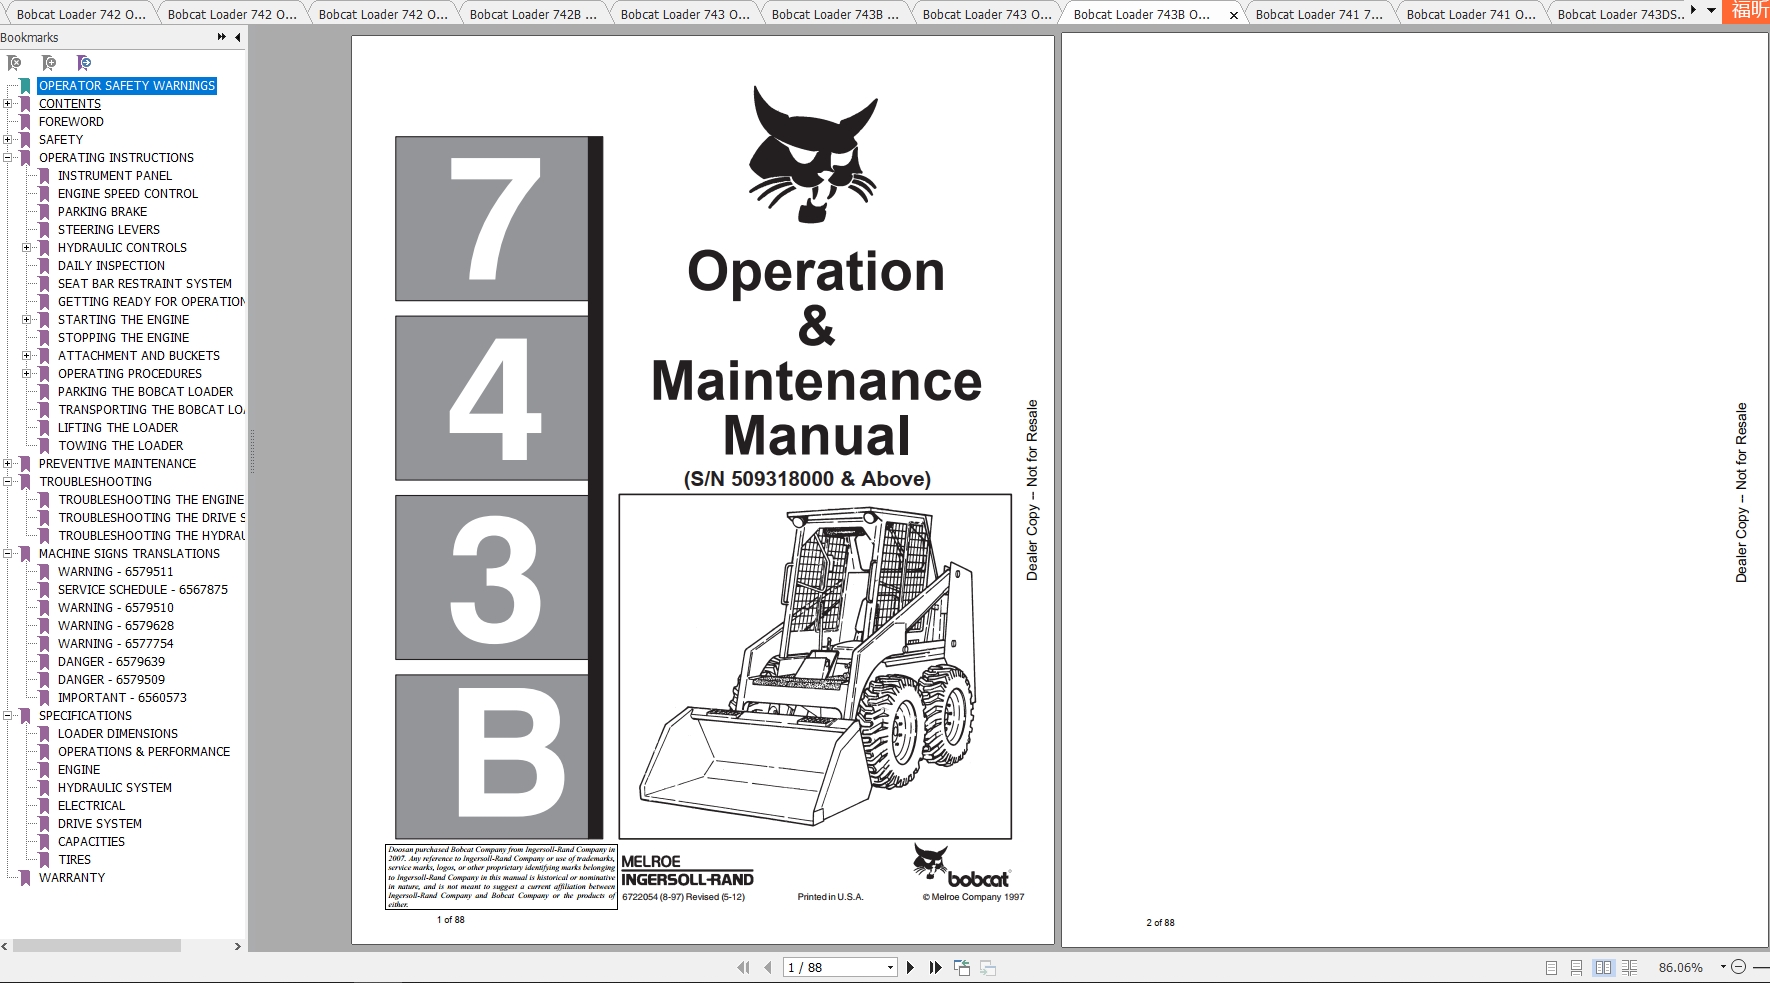Click the previous view icon near page controls

point(962,967)
